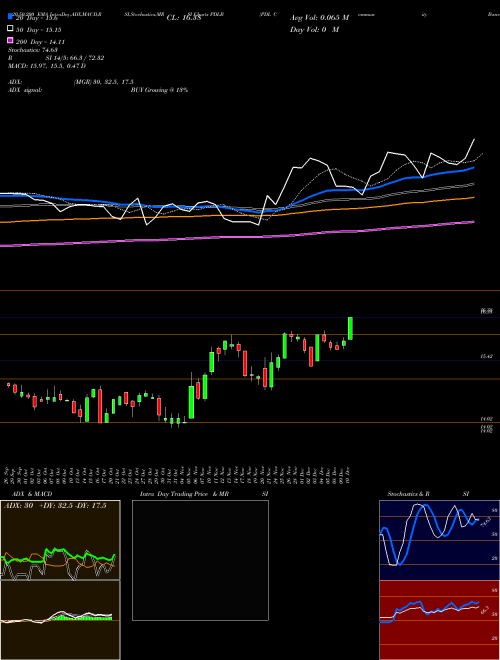
Task: Click the 'Stochastics & R' panel title
Action: coord(409,494)
